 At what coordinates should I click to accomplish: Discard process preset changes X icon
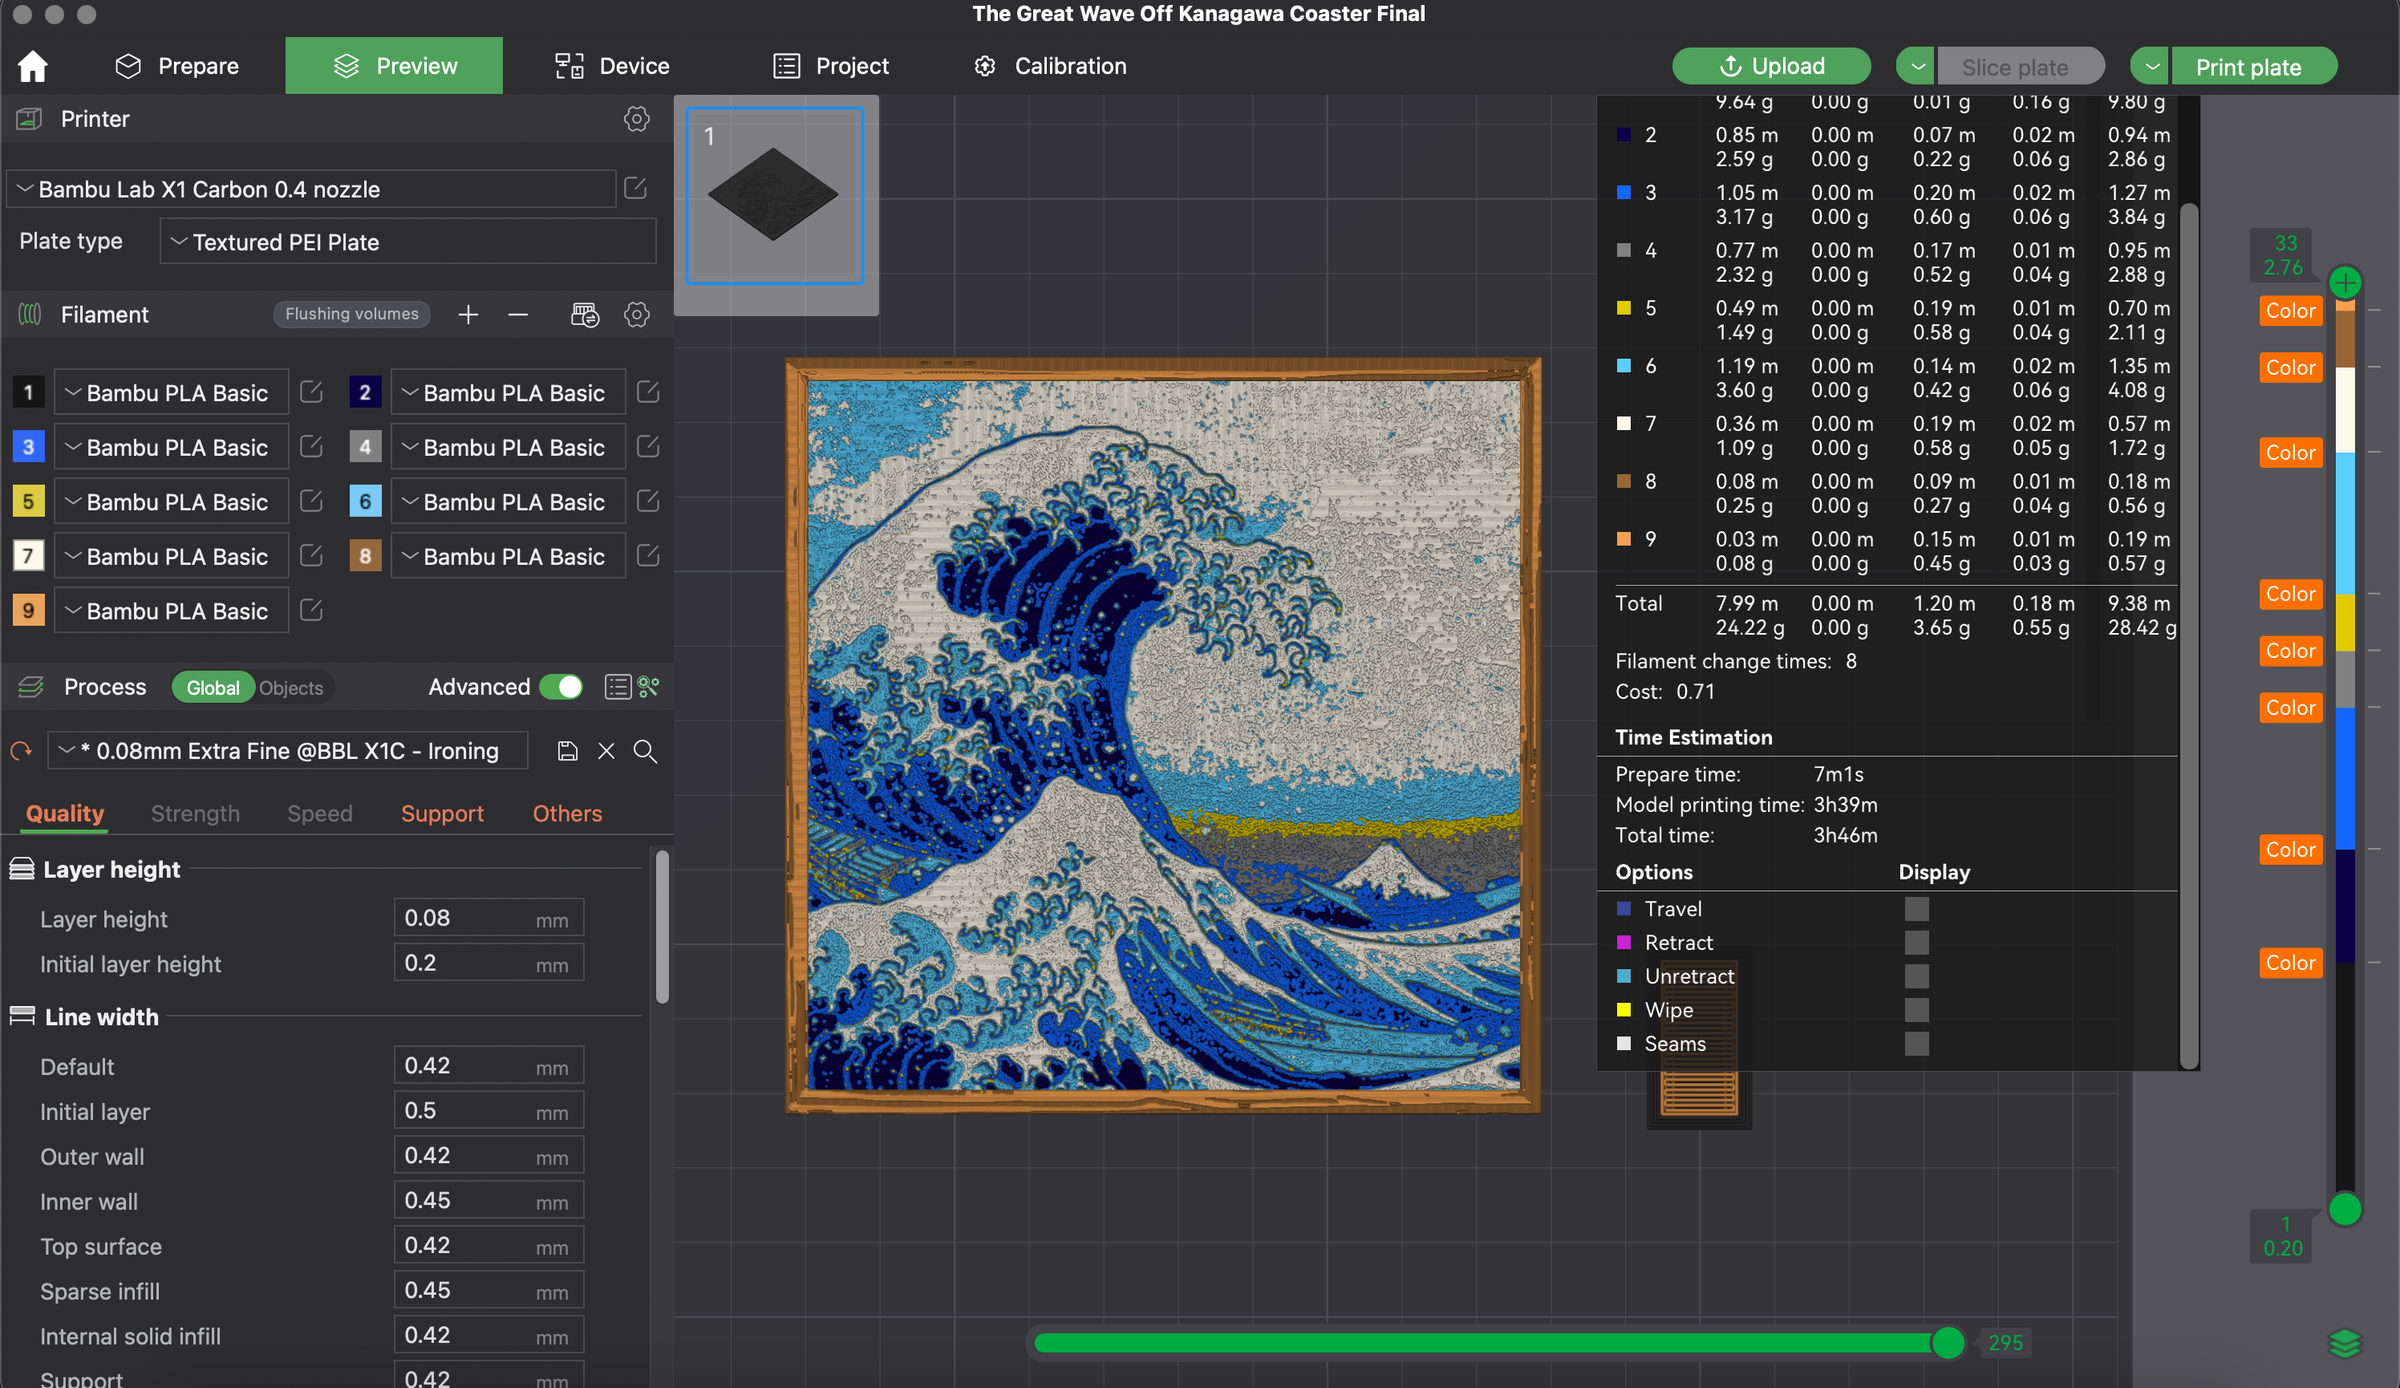pos(606,751)
